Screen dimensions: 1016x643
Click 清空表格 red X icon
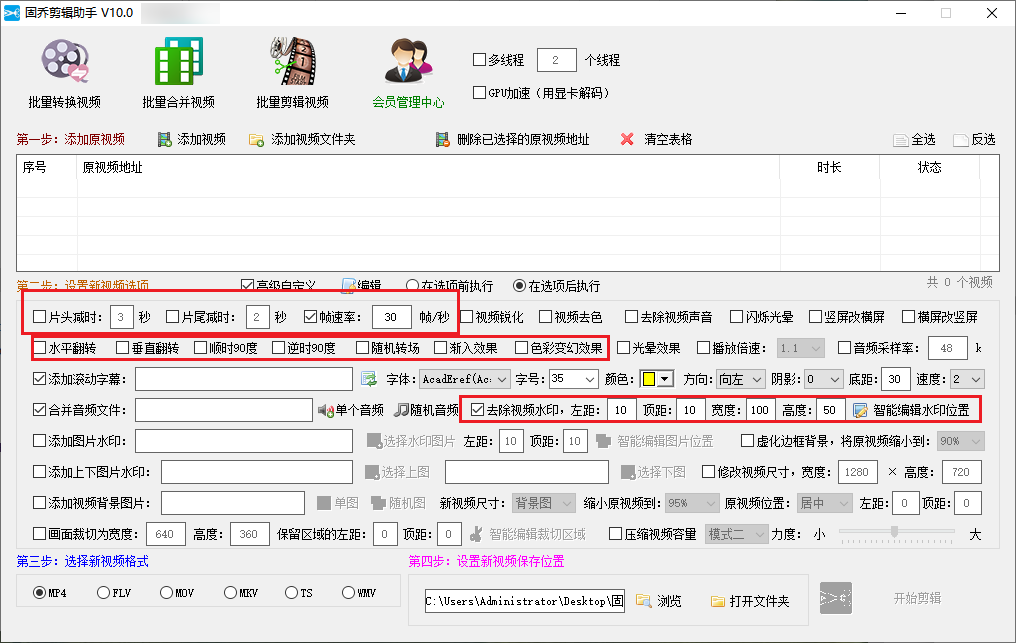pyautogui.click(x=627, y=139)
